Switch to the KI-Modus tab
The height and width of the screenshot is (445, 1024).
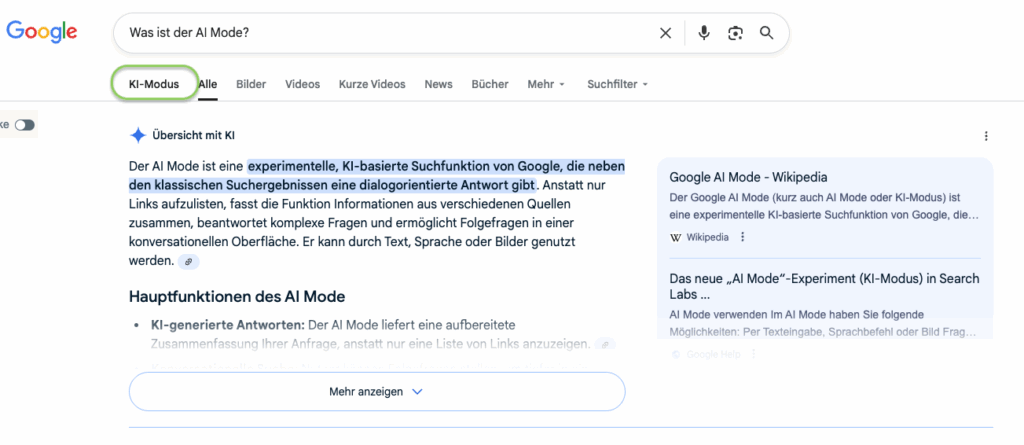coord(153,84)
